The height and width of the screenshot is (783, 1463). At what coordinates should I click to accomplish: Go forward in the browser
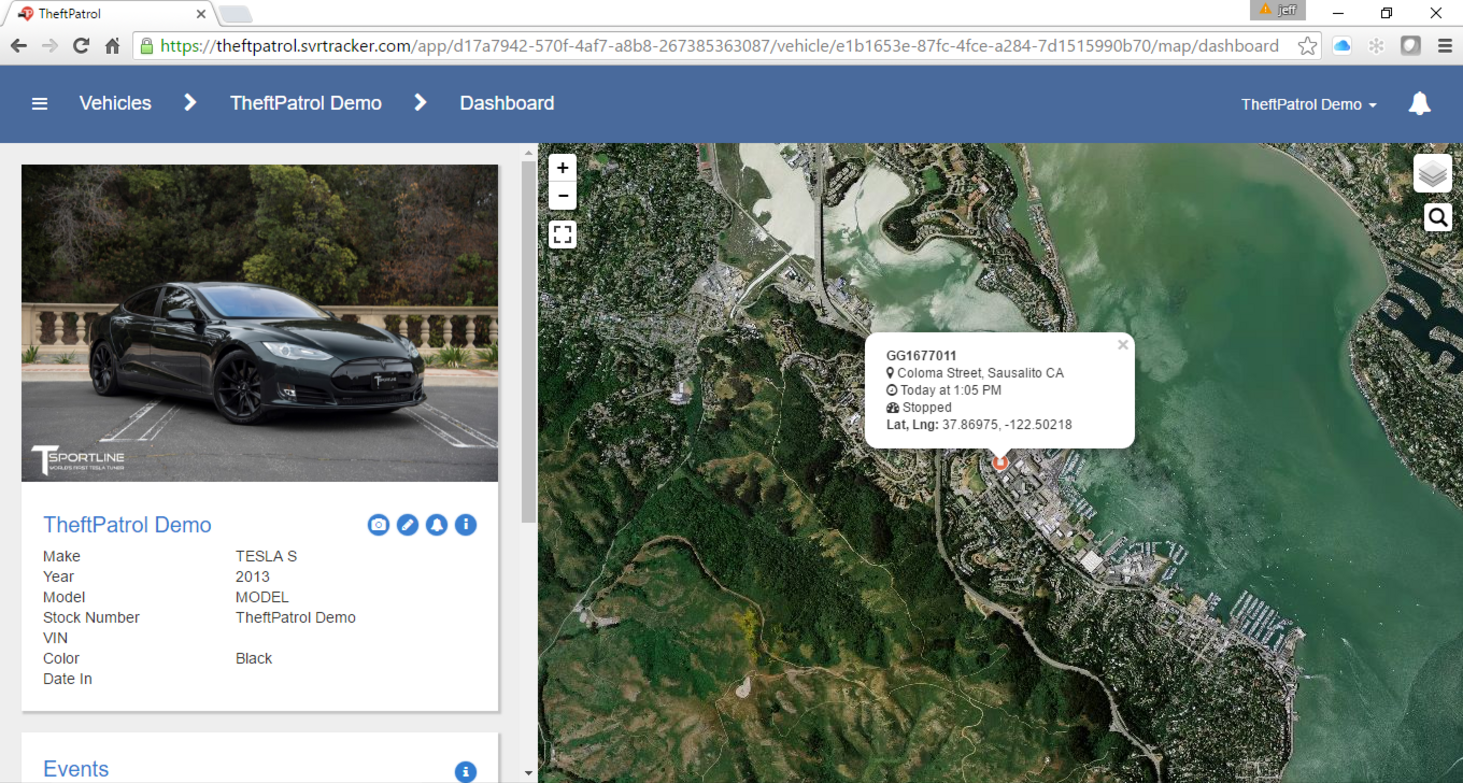pyautogui.click(x=49, y=46)
